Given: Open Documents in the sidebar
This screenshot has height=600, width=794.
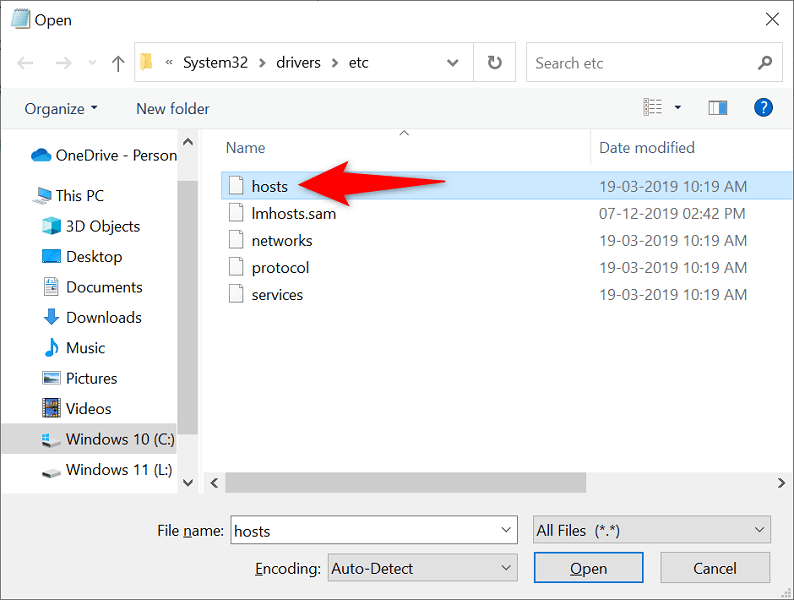Looking at the screenshot, I should coord(93,287).
